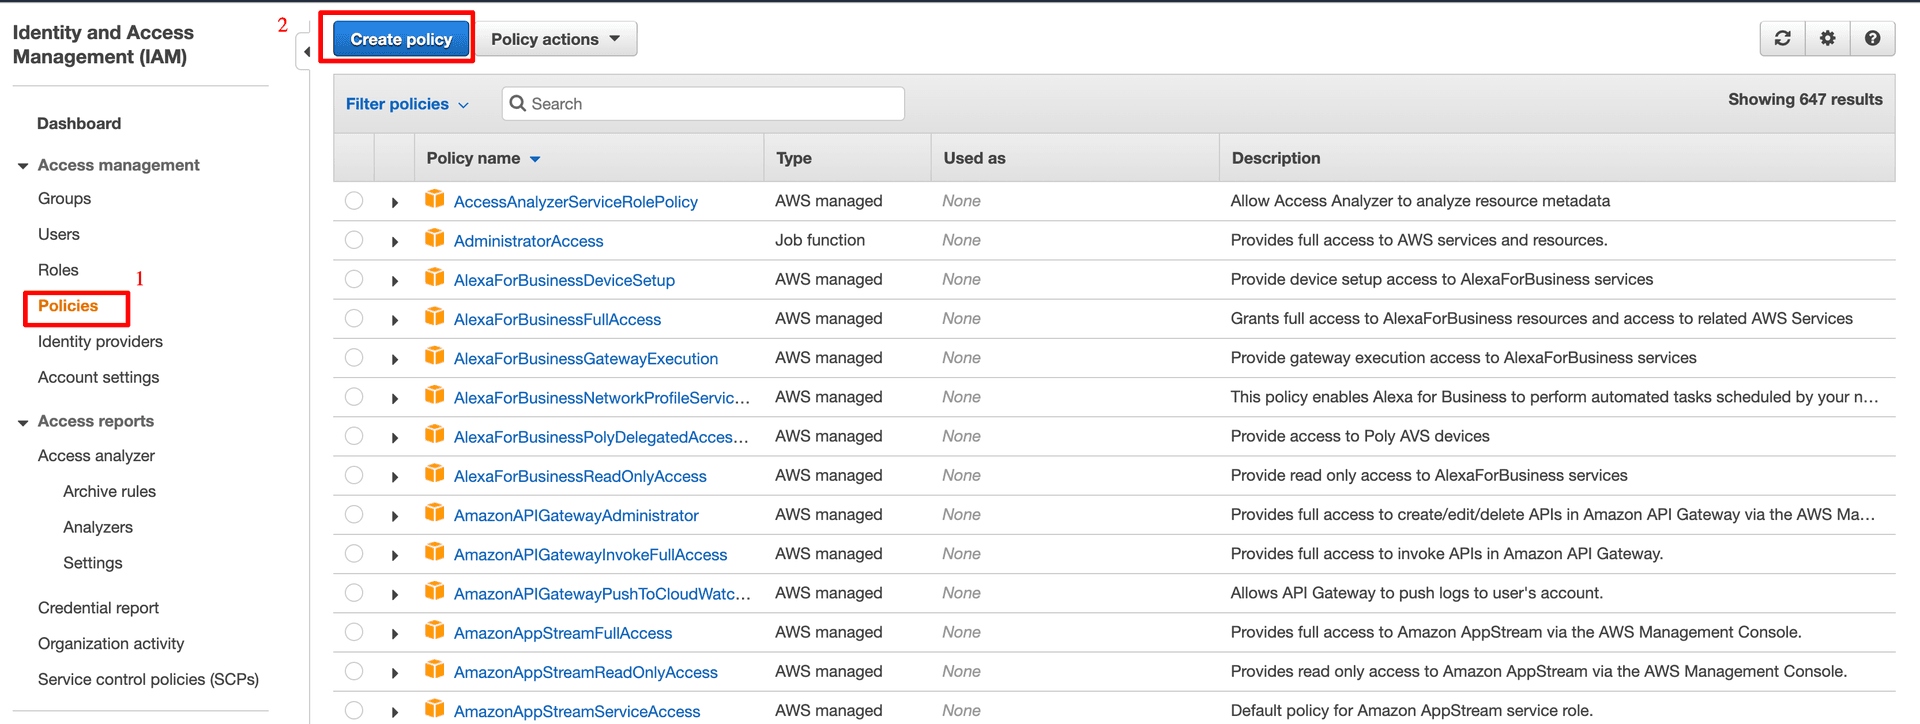Select the AmazonAppStreamFullAccess radio button

pos(354,632)
